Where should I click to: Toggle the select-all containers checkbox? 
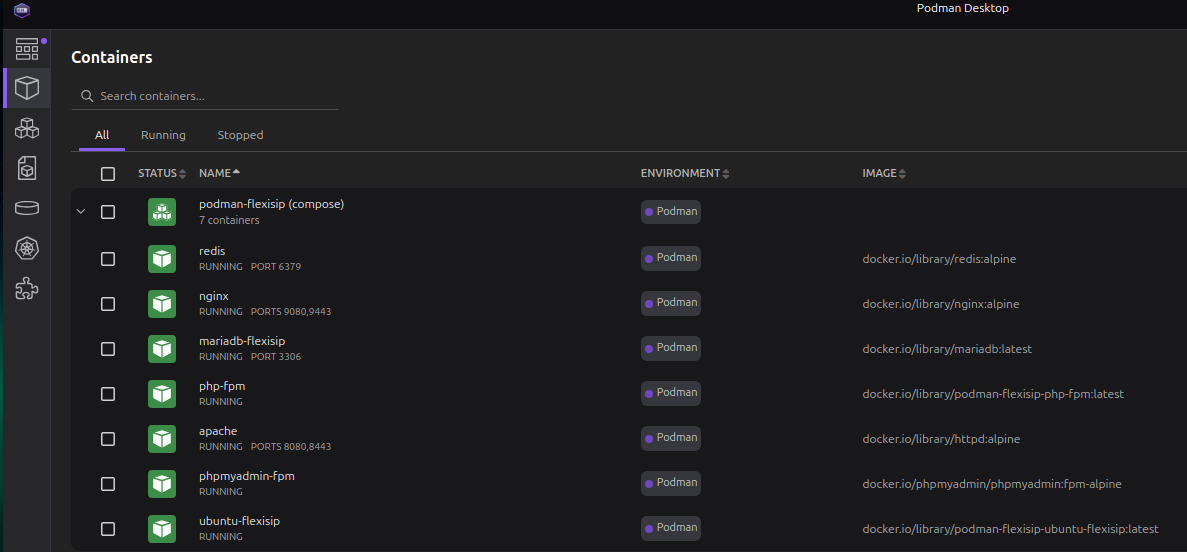107,174
